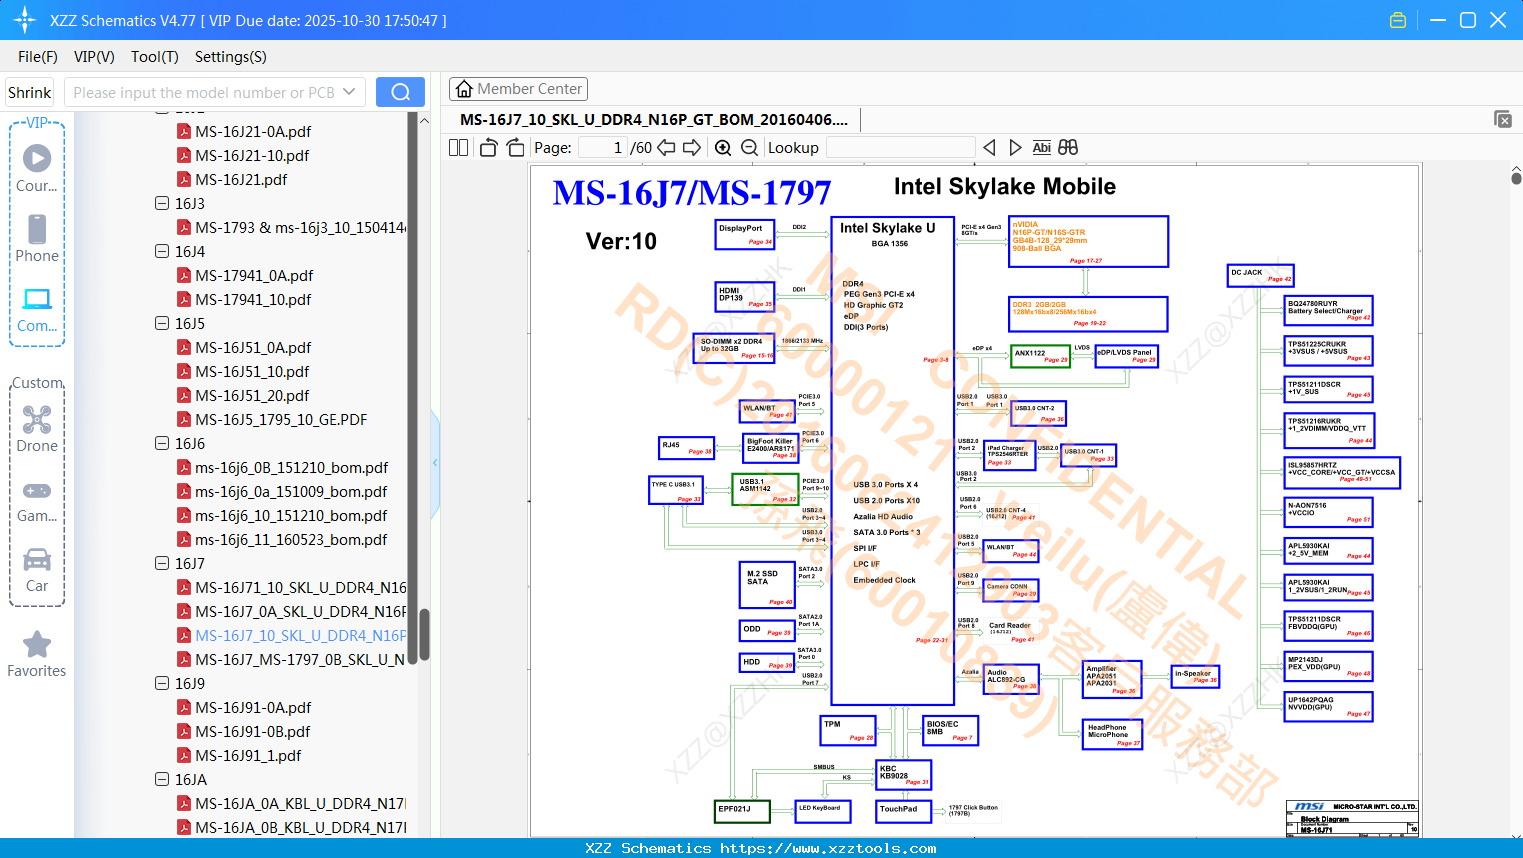Click the window icon right of document tabs
The height and width of the screenshot is (858, 1523).
tap(1503, 119)
